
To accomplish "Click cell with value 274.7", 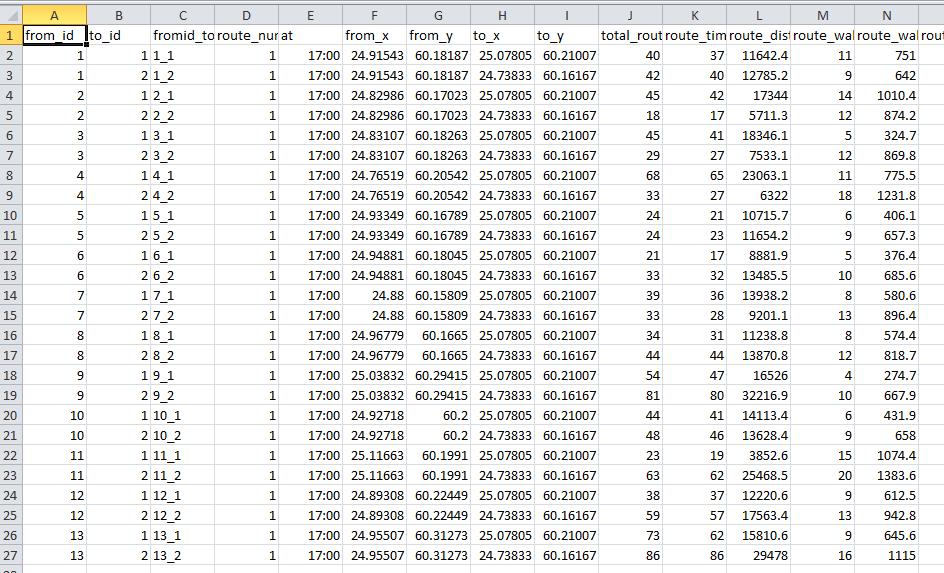I will tap(886, 376).
